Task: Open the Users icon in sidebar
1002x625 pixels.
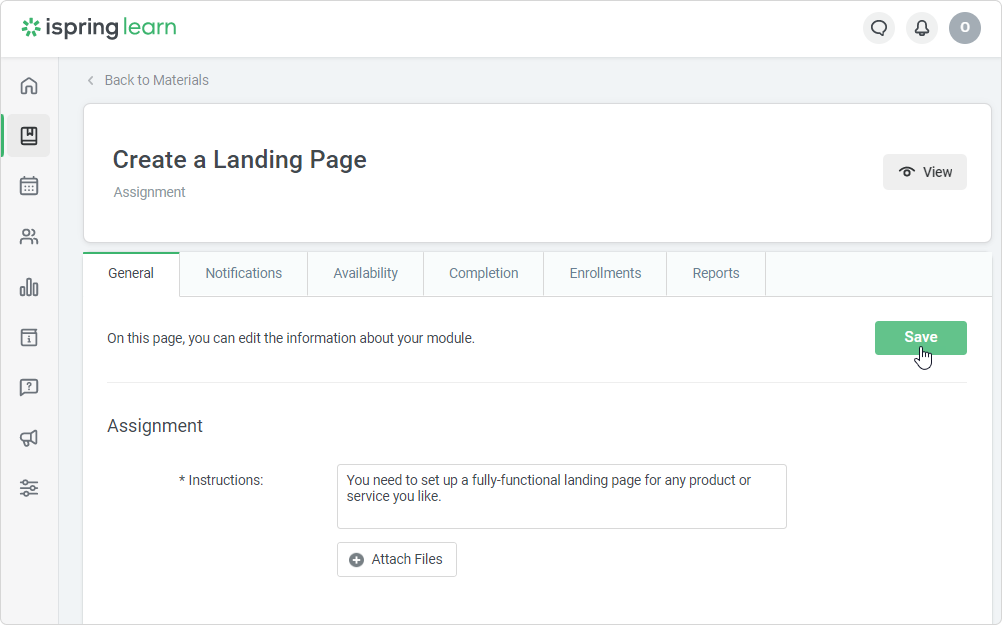Action: (29, 237)
